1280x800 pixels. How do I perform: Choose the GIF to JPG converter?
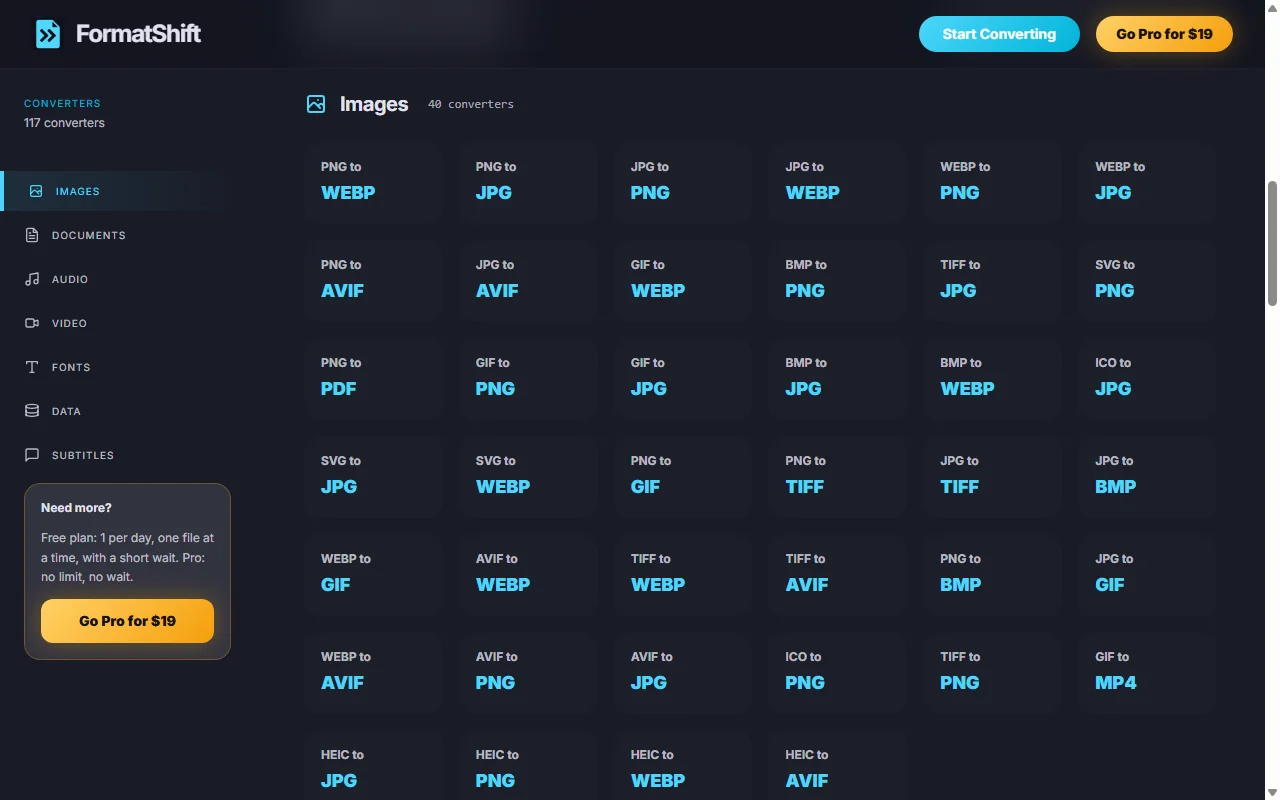[684, 377]
